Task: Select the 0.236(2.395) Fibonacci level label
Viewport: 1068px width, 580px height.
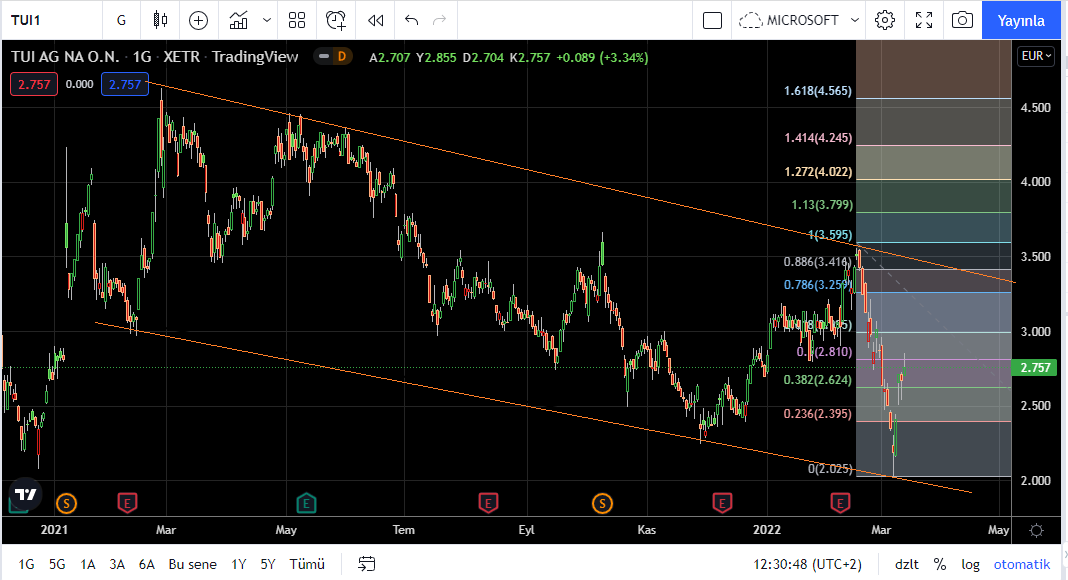Action: tap(817, 413)
